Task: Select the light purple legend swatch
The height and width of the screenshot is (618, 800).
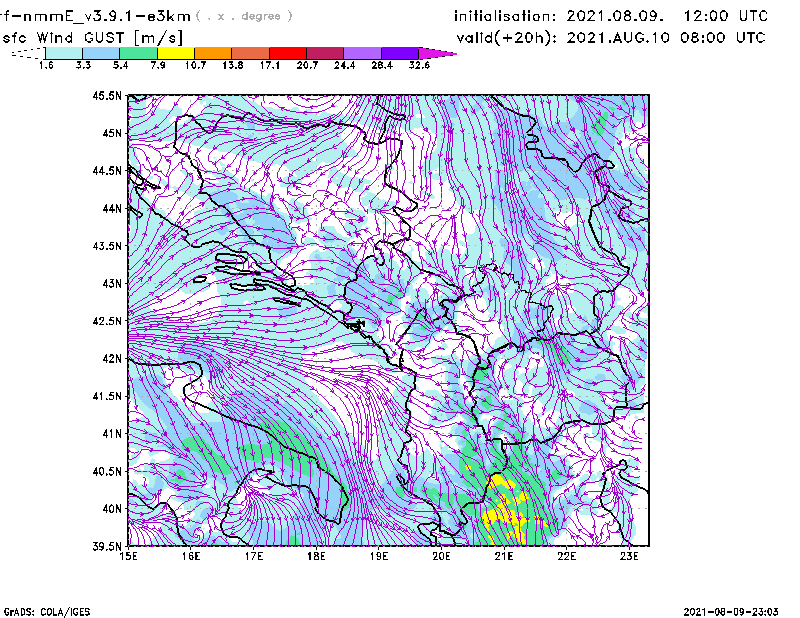Action: tap(363, 53)
